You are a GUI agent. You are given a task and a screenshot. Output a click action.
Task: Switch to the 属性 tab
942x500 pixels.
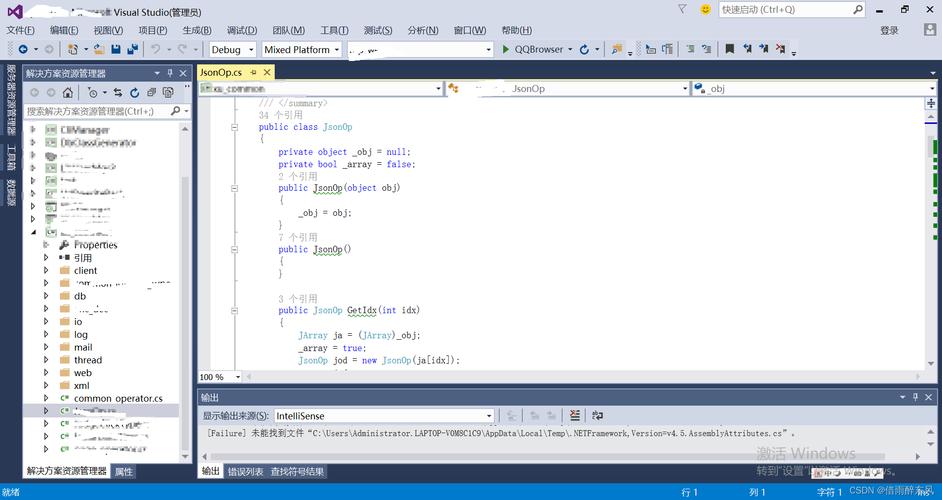pos(123,472)
